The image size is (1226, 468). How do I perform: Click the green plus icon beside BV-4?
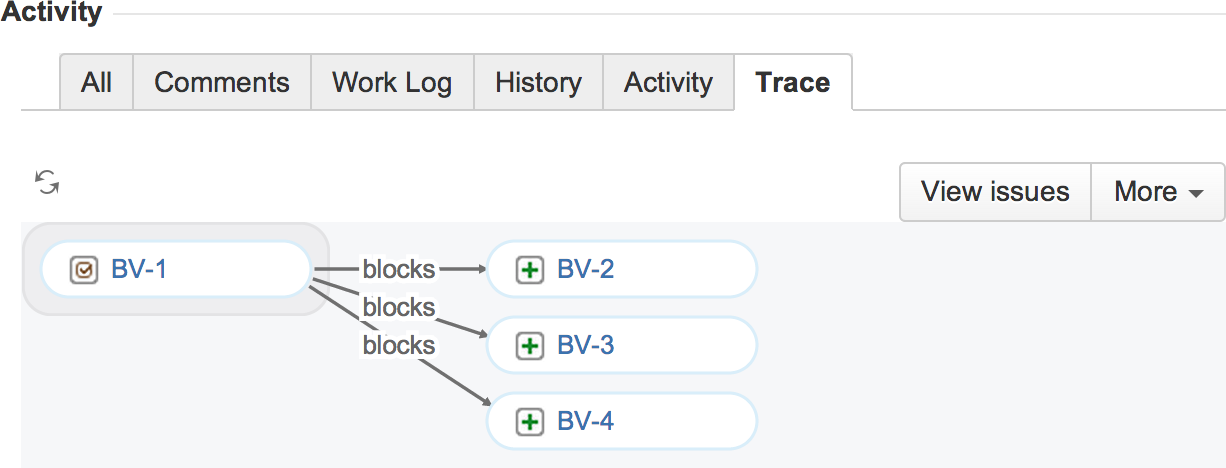coord(529,422)
